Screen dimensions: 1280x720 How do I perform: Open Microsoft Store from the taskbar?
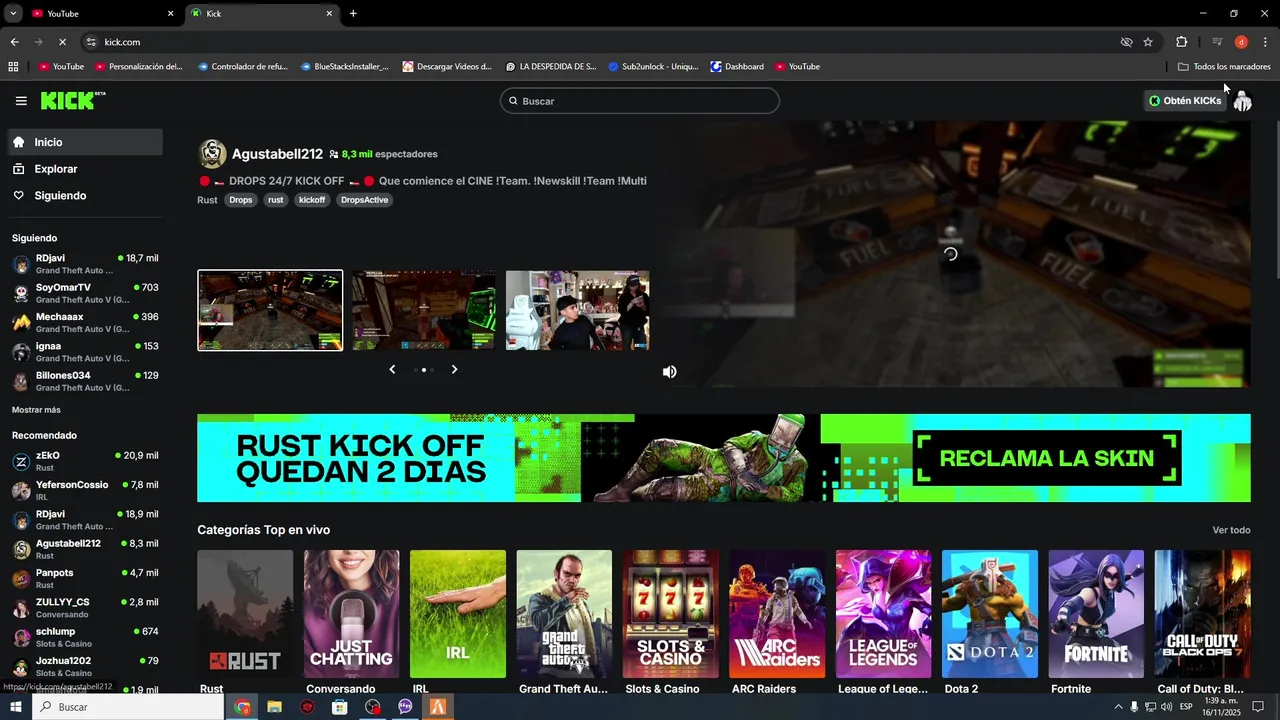(340, 707)
